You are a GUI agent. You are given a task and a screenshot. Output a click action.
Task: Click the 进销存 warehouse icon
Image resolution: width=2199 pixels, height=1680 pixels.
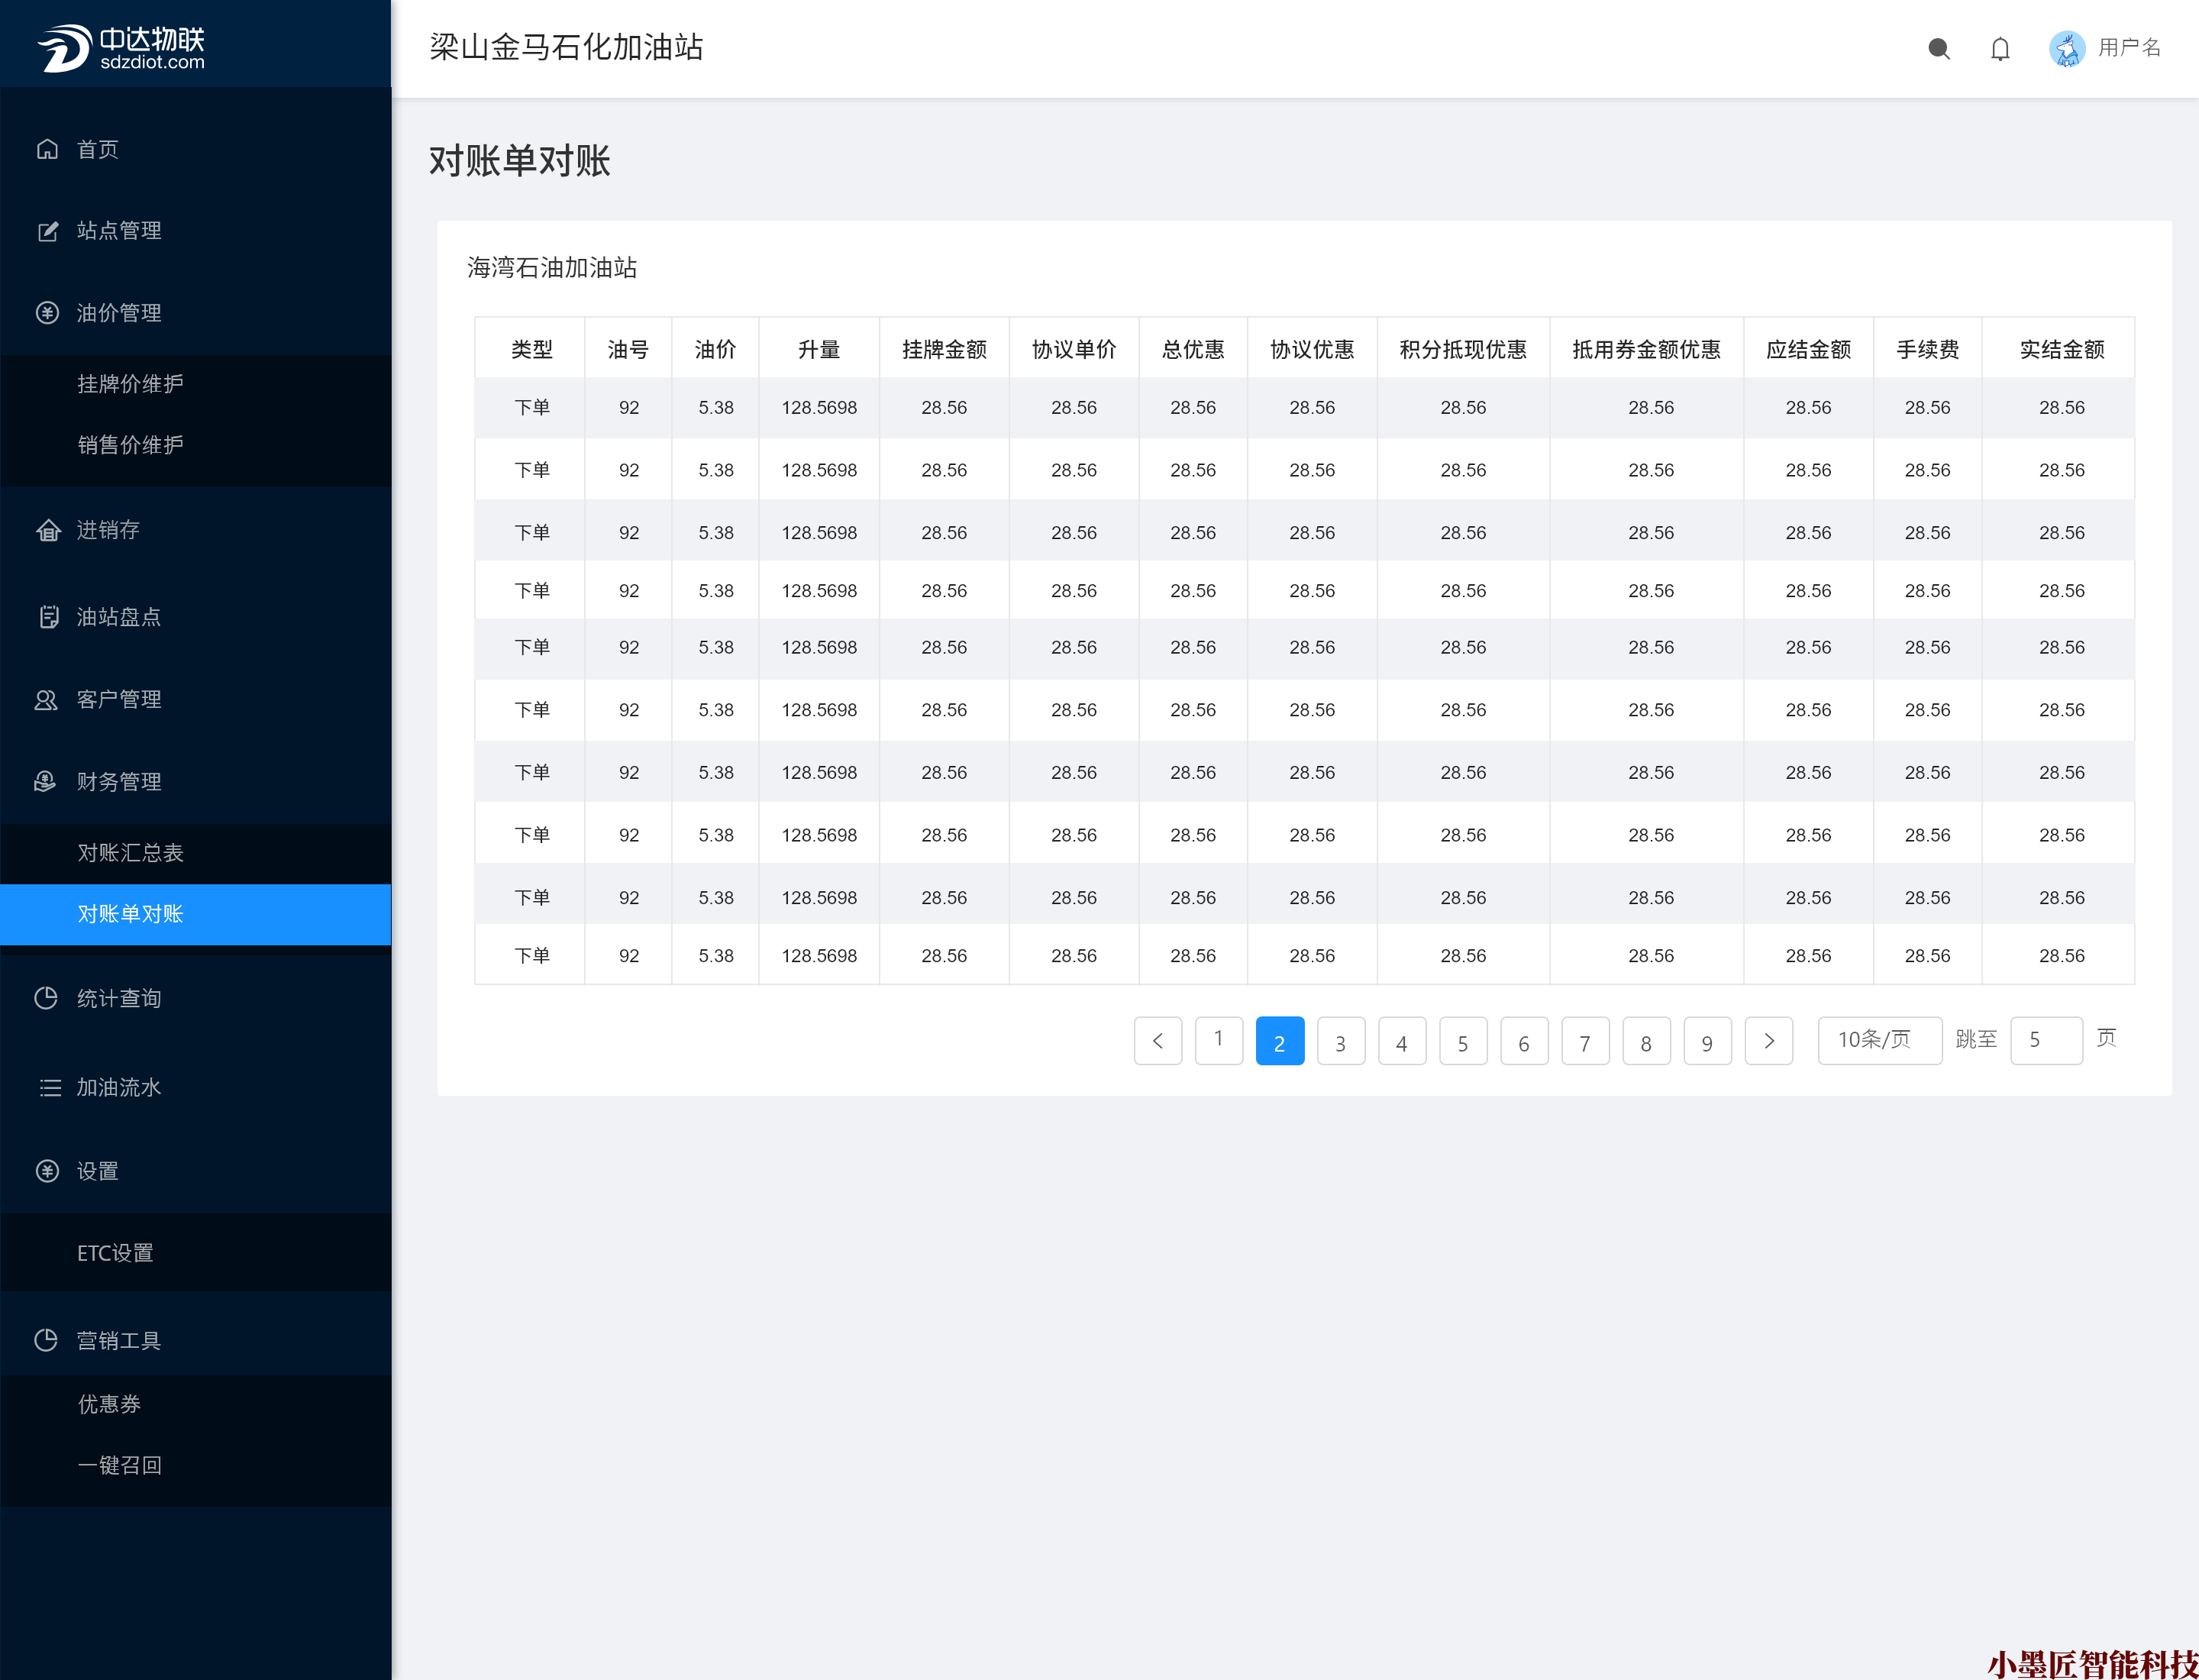pos(47,530)
